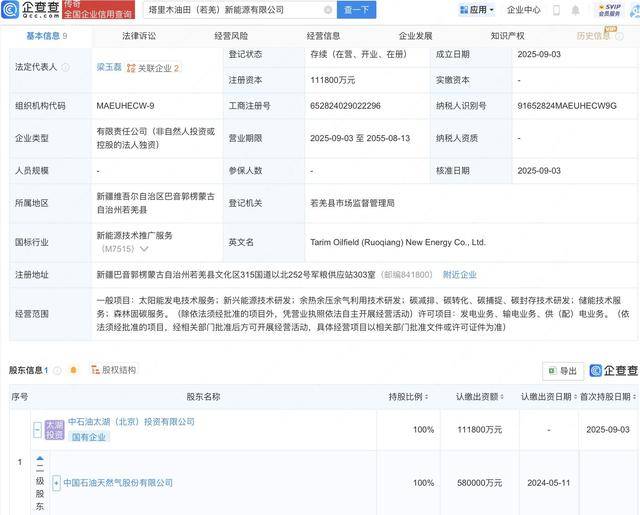Switch to the 历史信息 tab
Screen dimensions: 640x515
pos(593,36)
